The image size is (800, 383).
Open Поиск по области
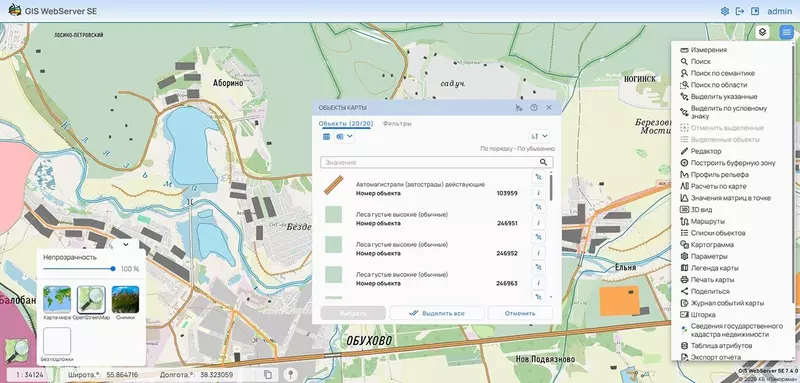coord(719,85)
